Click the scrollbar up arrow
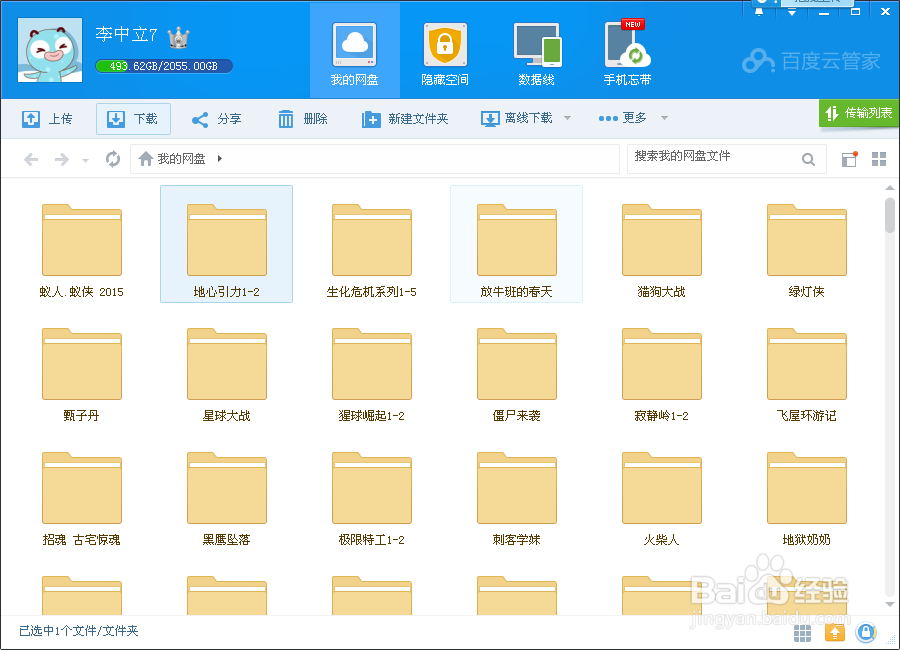The image size is (900, 650). [x=890, y=188]
